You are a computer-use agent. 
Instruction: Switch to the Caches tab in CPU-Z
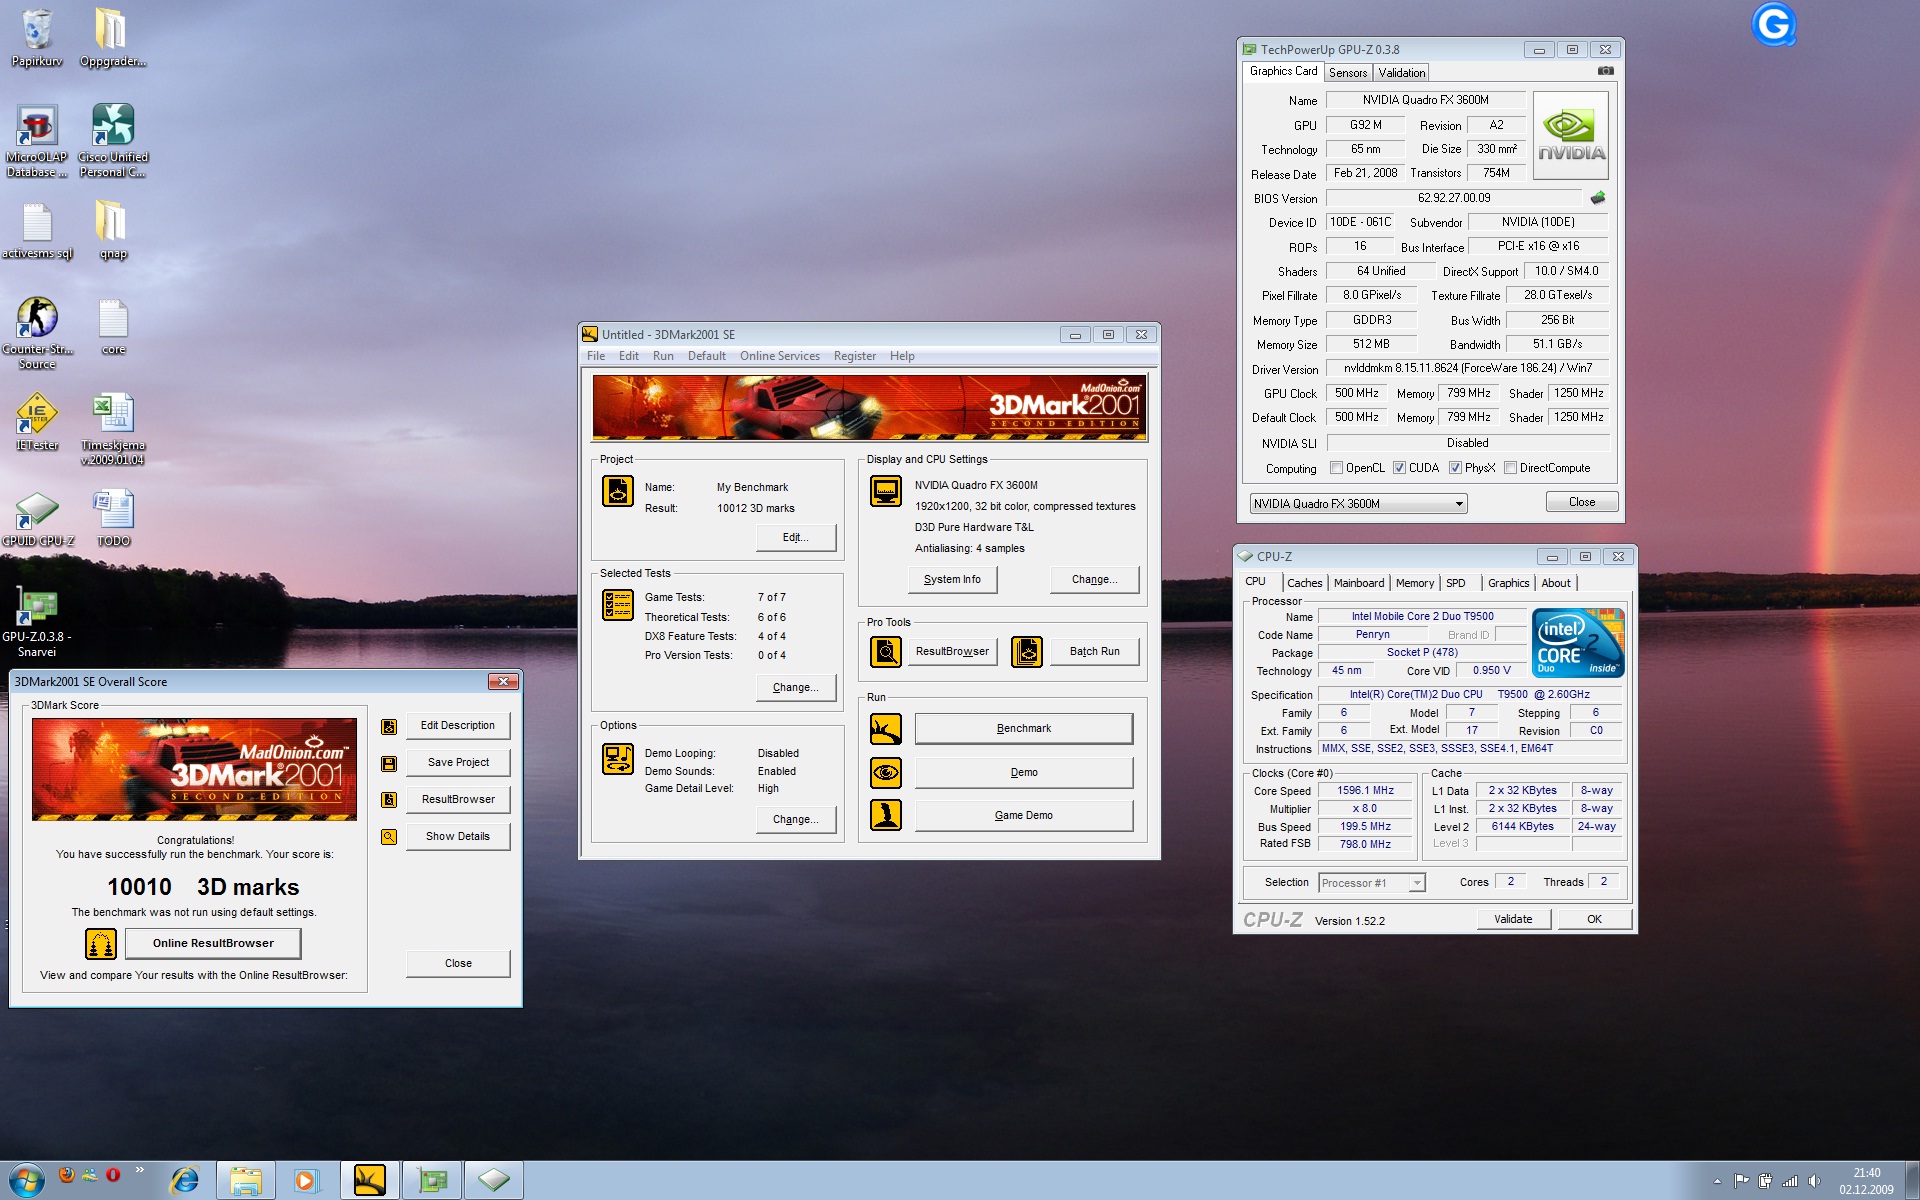coord(1305,583)
